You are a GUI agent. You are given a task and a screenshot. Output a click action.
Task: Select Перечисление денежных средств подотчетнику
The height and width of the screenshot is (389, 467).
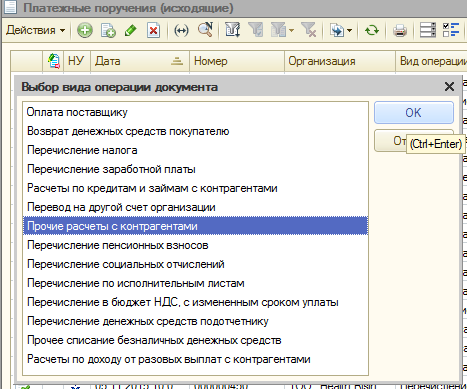click(x=195, y=321)
